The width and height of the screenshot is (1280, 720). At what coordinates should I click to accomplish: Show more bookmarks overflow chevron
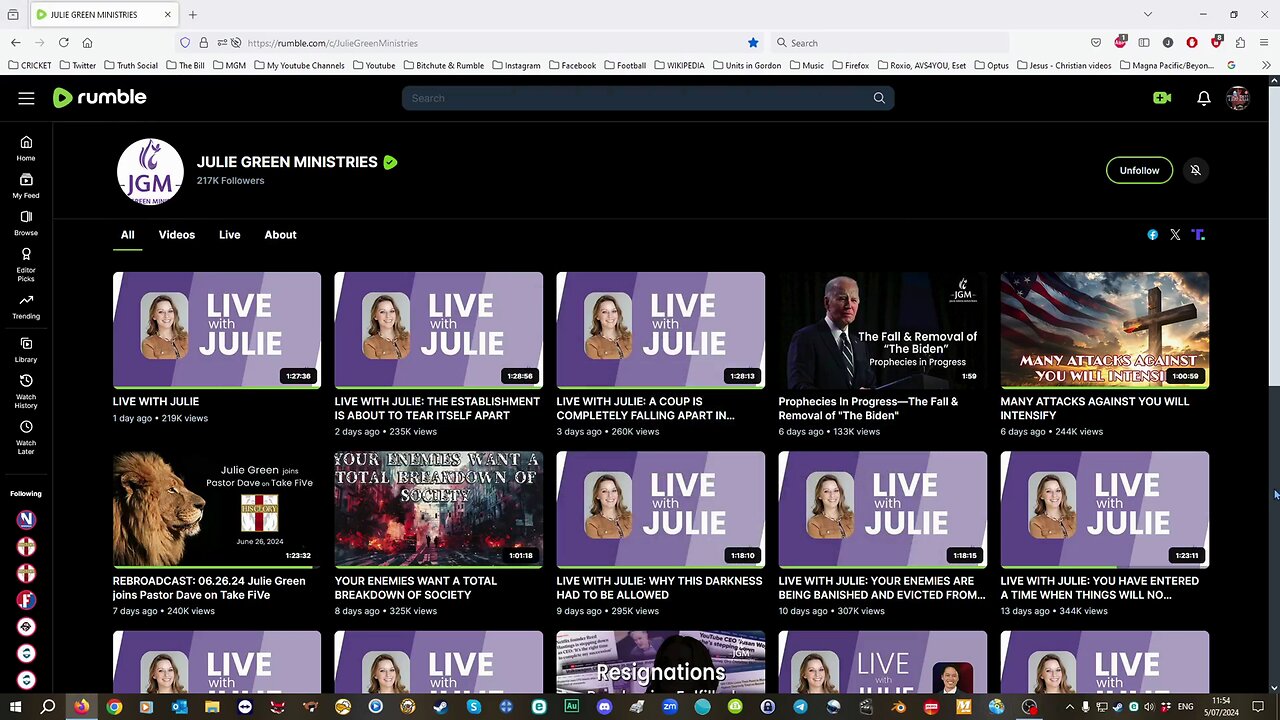[x=1267, y=65]
